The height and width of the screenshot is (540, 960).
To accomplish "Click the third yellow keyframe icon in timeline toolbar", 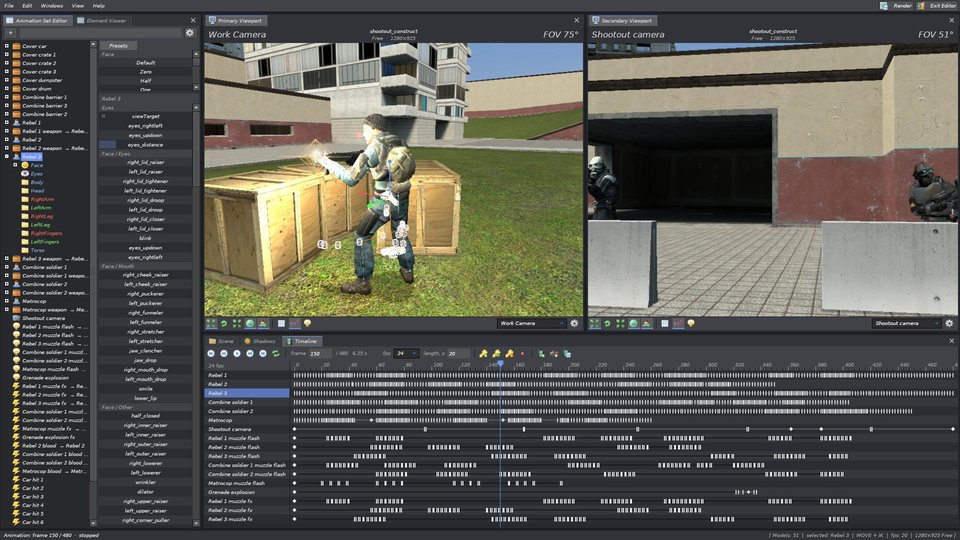I will tap(509, 354).
